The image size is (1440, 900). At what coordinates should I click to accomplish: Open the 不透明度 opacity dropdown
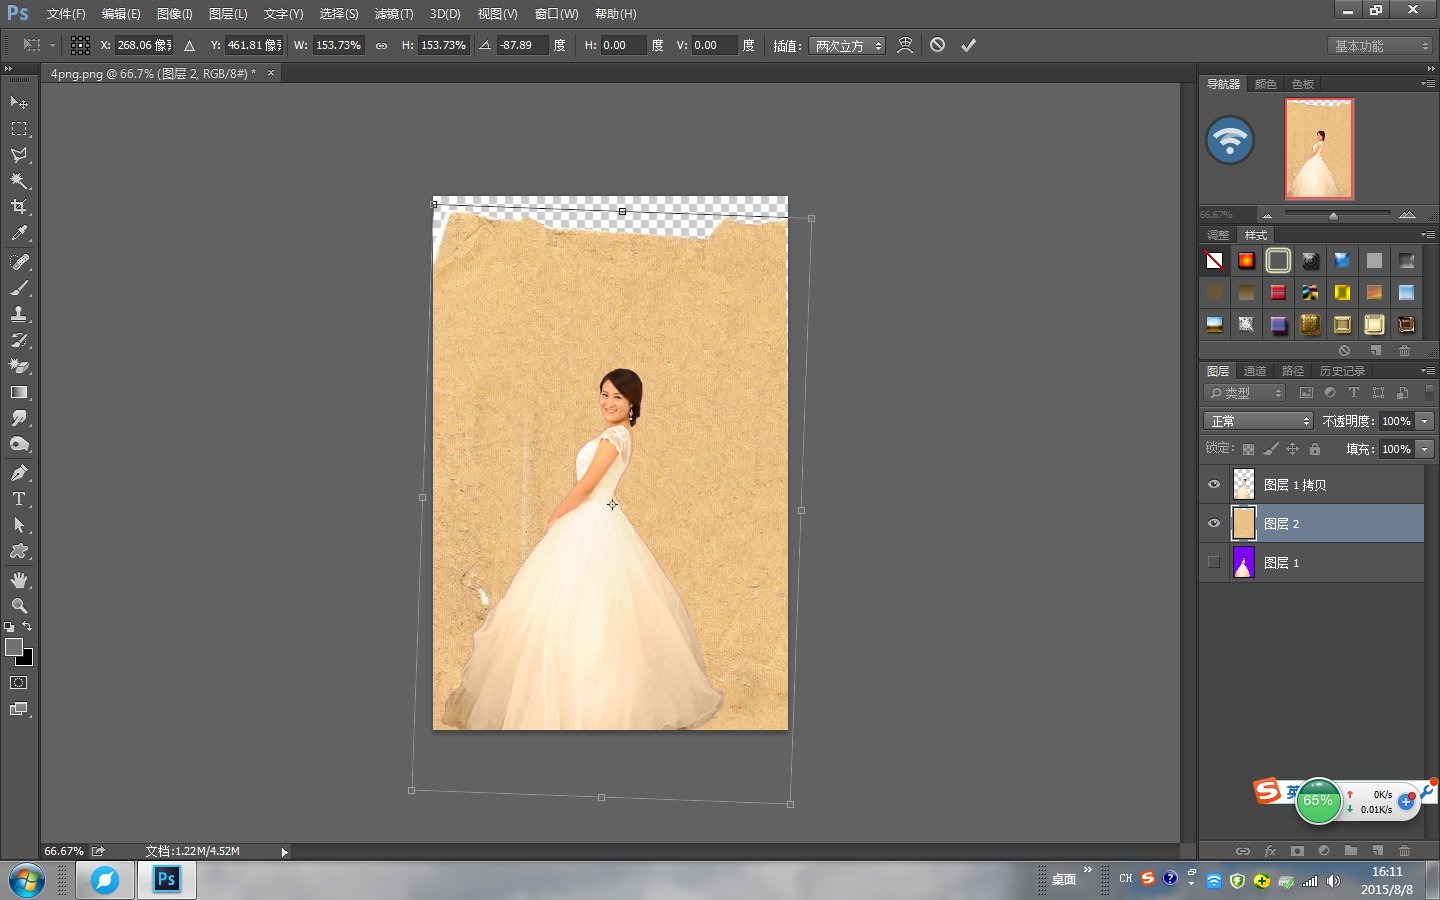click(1426, 420)
